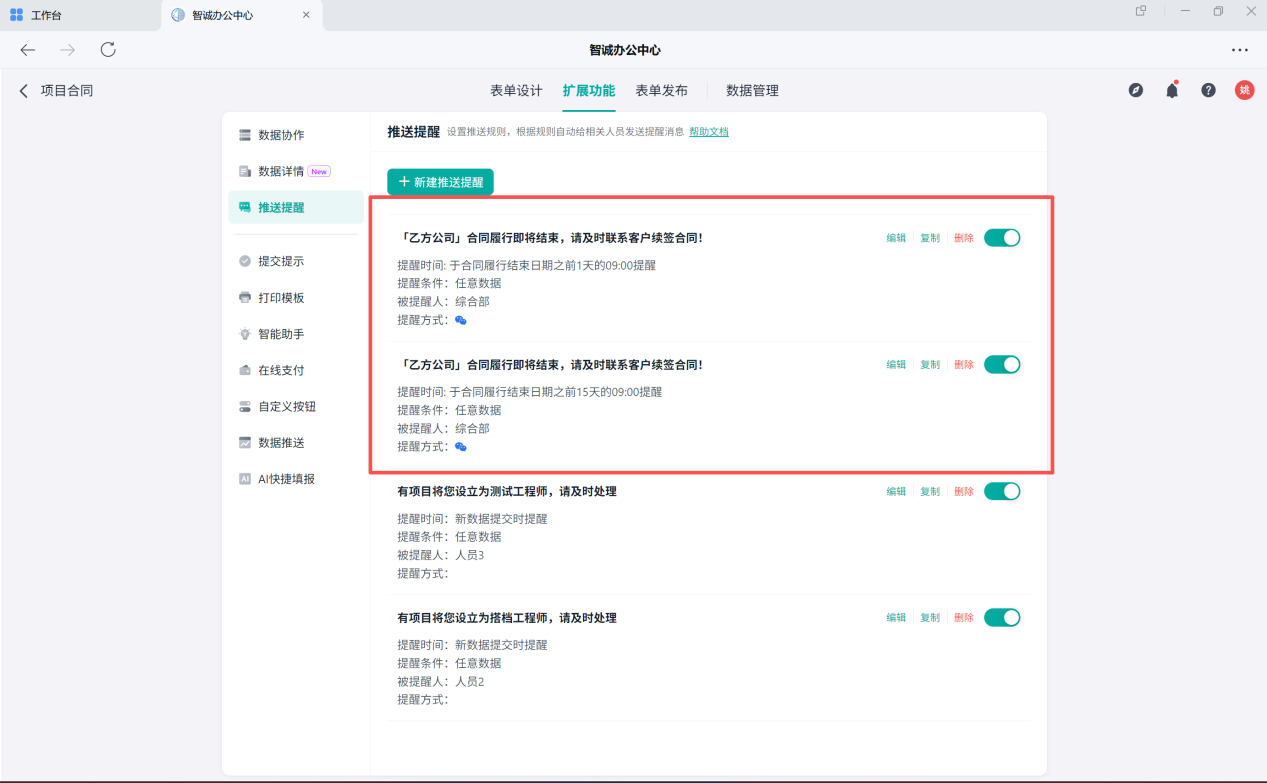Edit the 测试工程师 reminder
Screen dimensions: 1267x783
896,492
